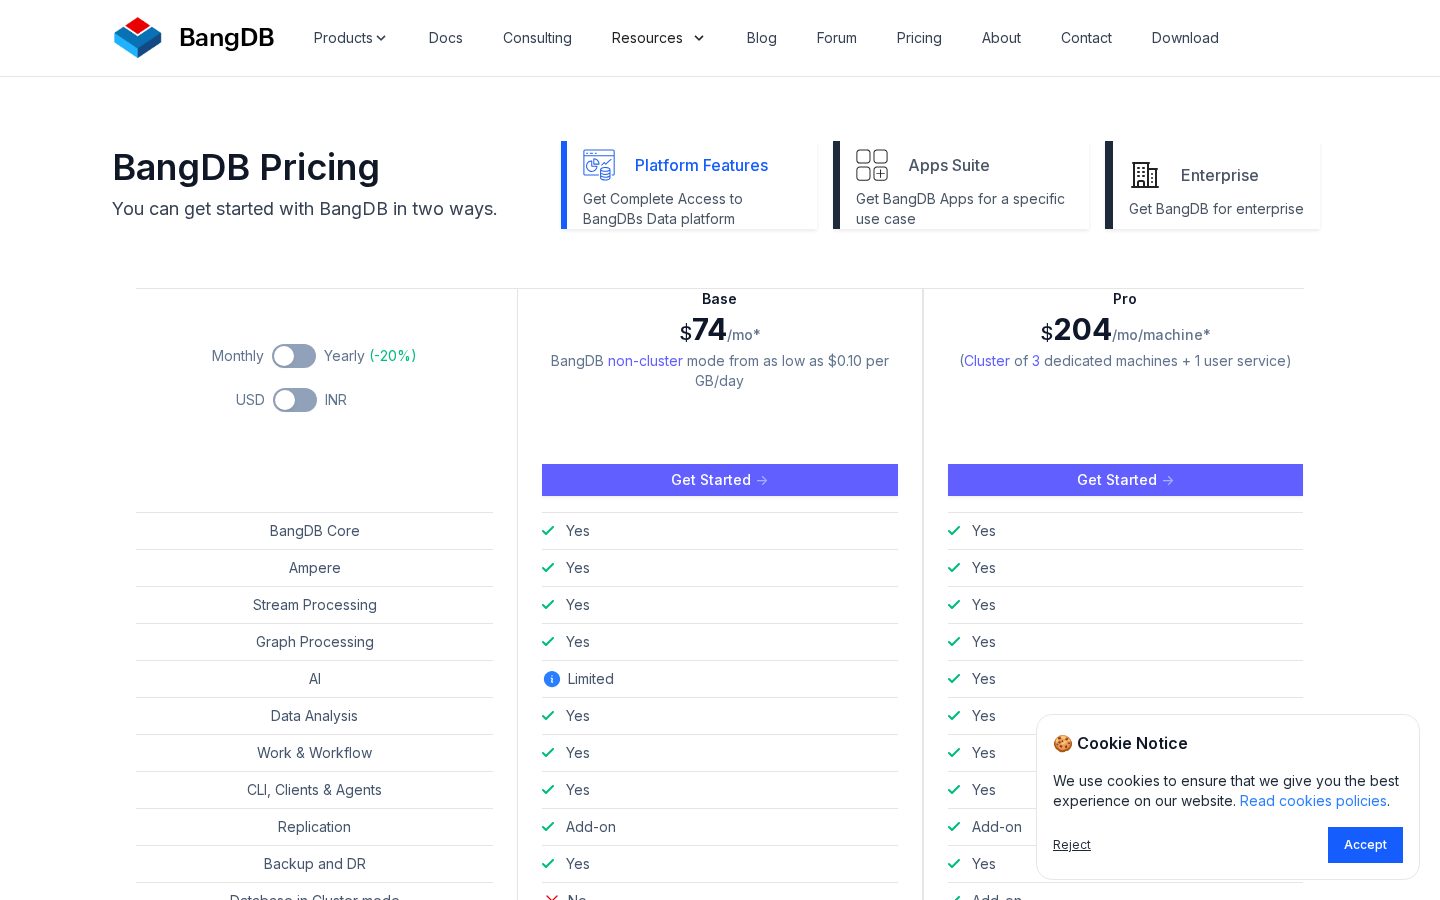The width and height of the screenshot is (1440, 900).
Task: Click the Limited text in AI row
Action: 591,679
